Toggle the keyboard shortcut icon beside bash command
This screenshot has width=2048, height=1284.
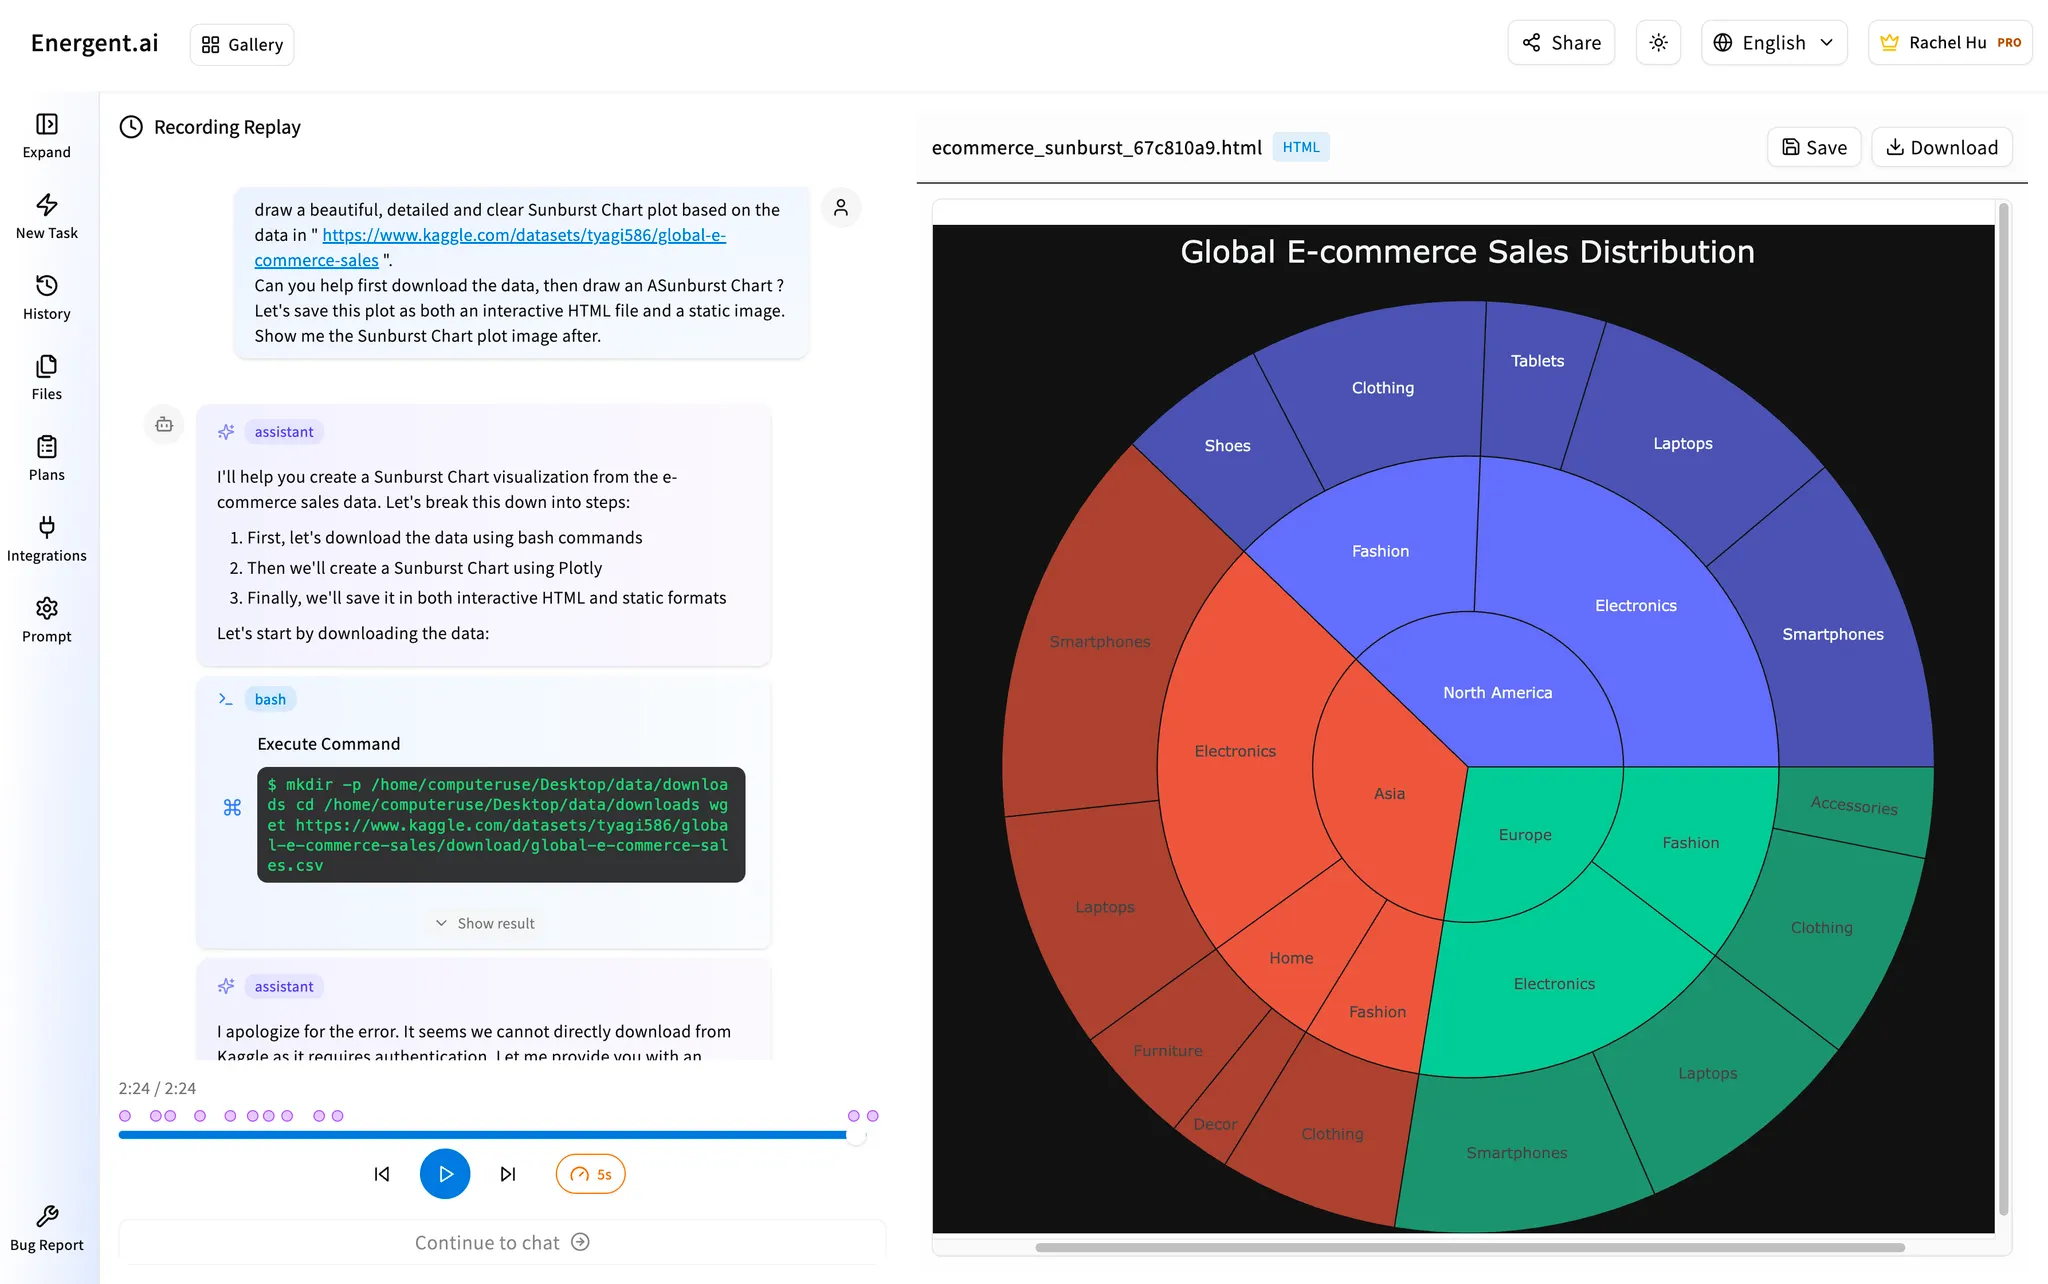232,806
